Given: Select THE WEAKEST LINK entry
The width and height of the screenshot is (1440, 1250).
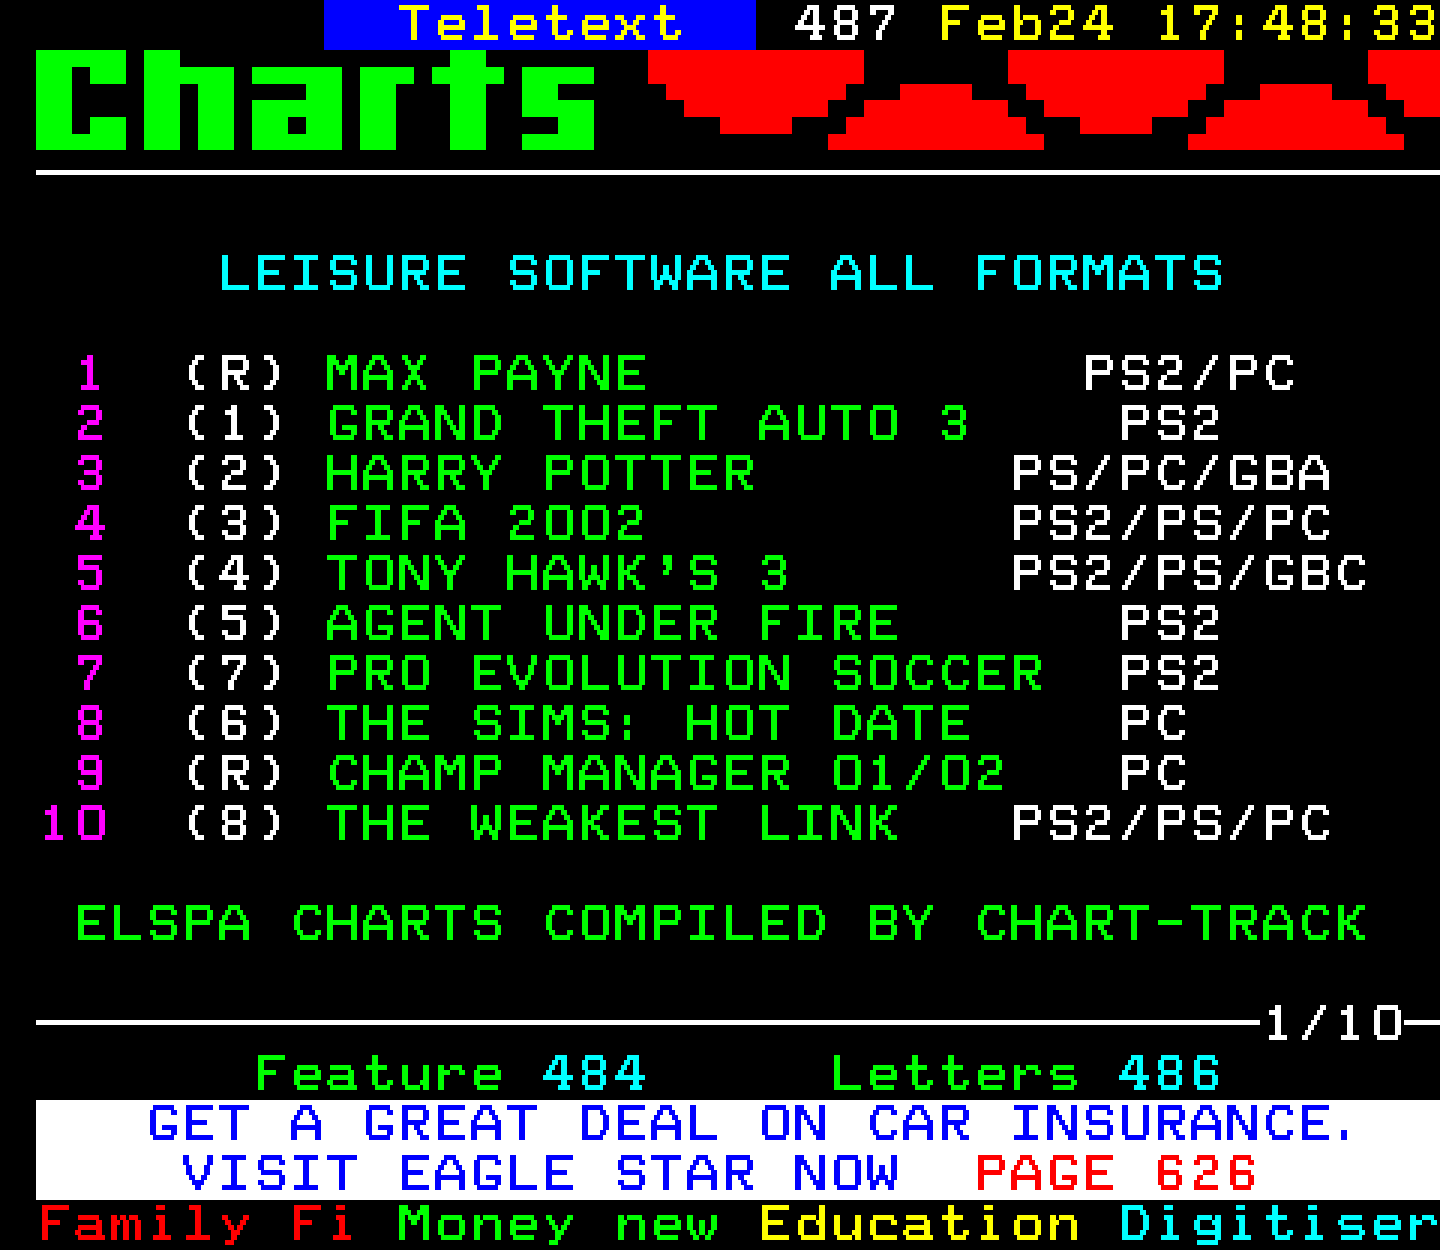Looking at the screenshot, I should pos(612,824).
